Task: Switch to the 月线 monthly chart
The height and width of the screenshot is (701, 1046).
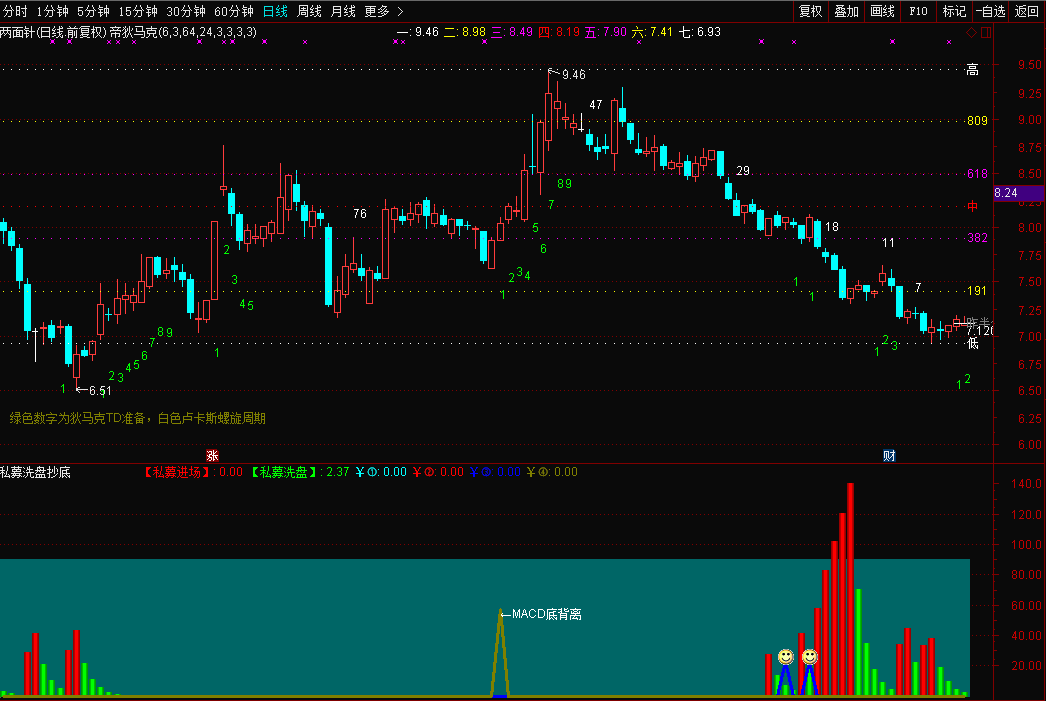Action: [x=344, y=11]
